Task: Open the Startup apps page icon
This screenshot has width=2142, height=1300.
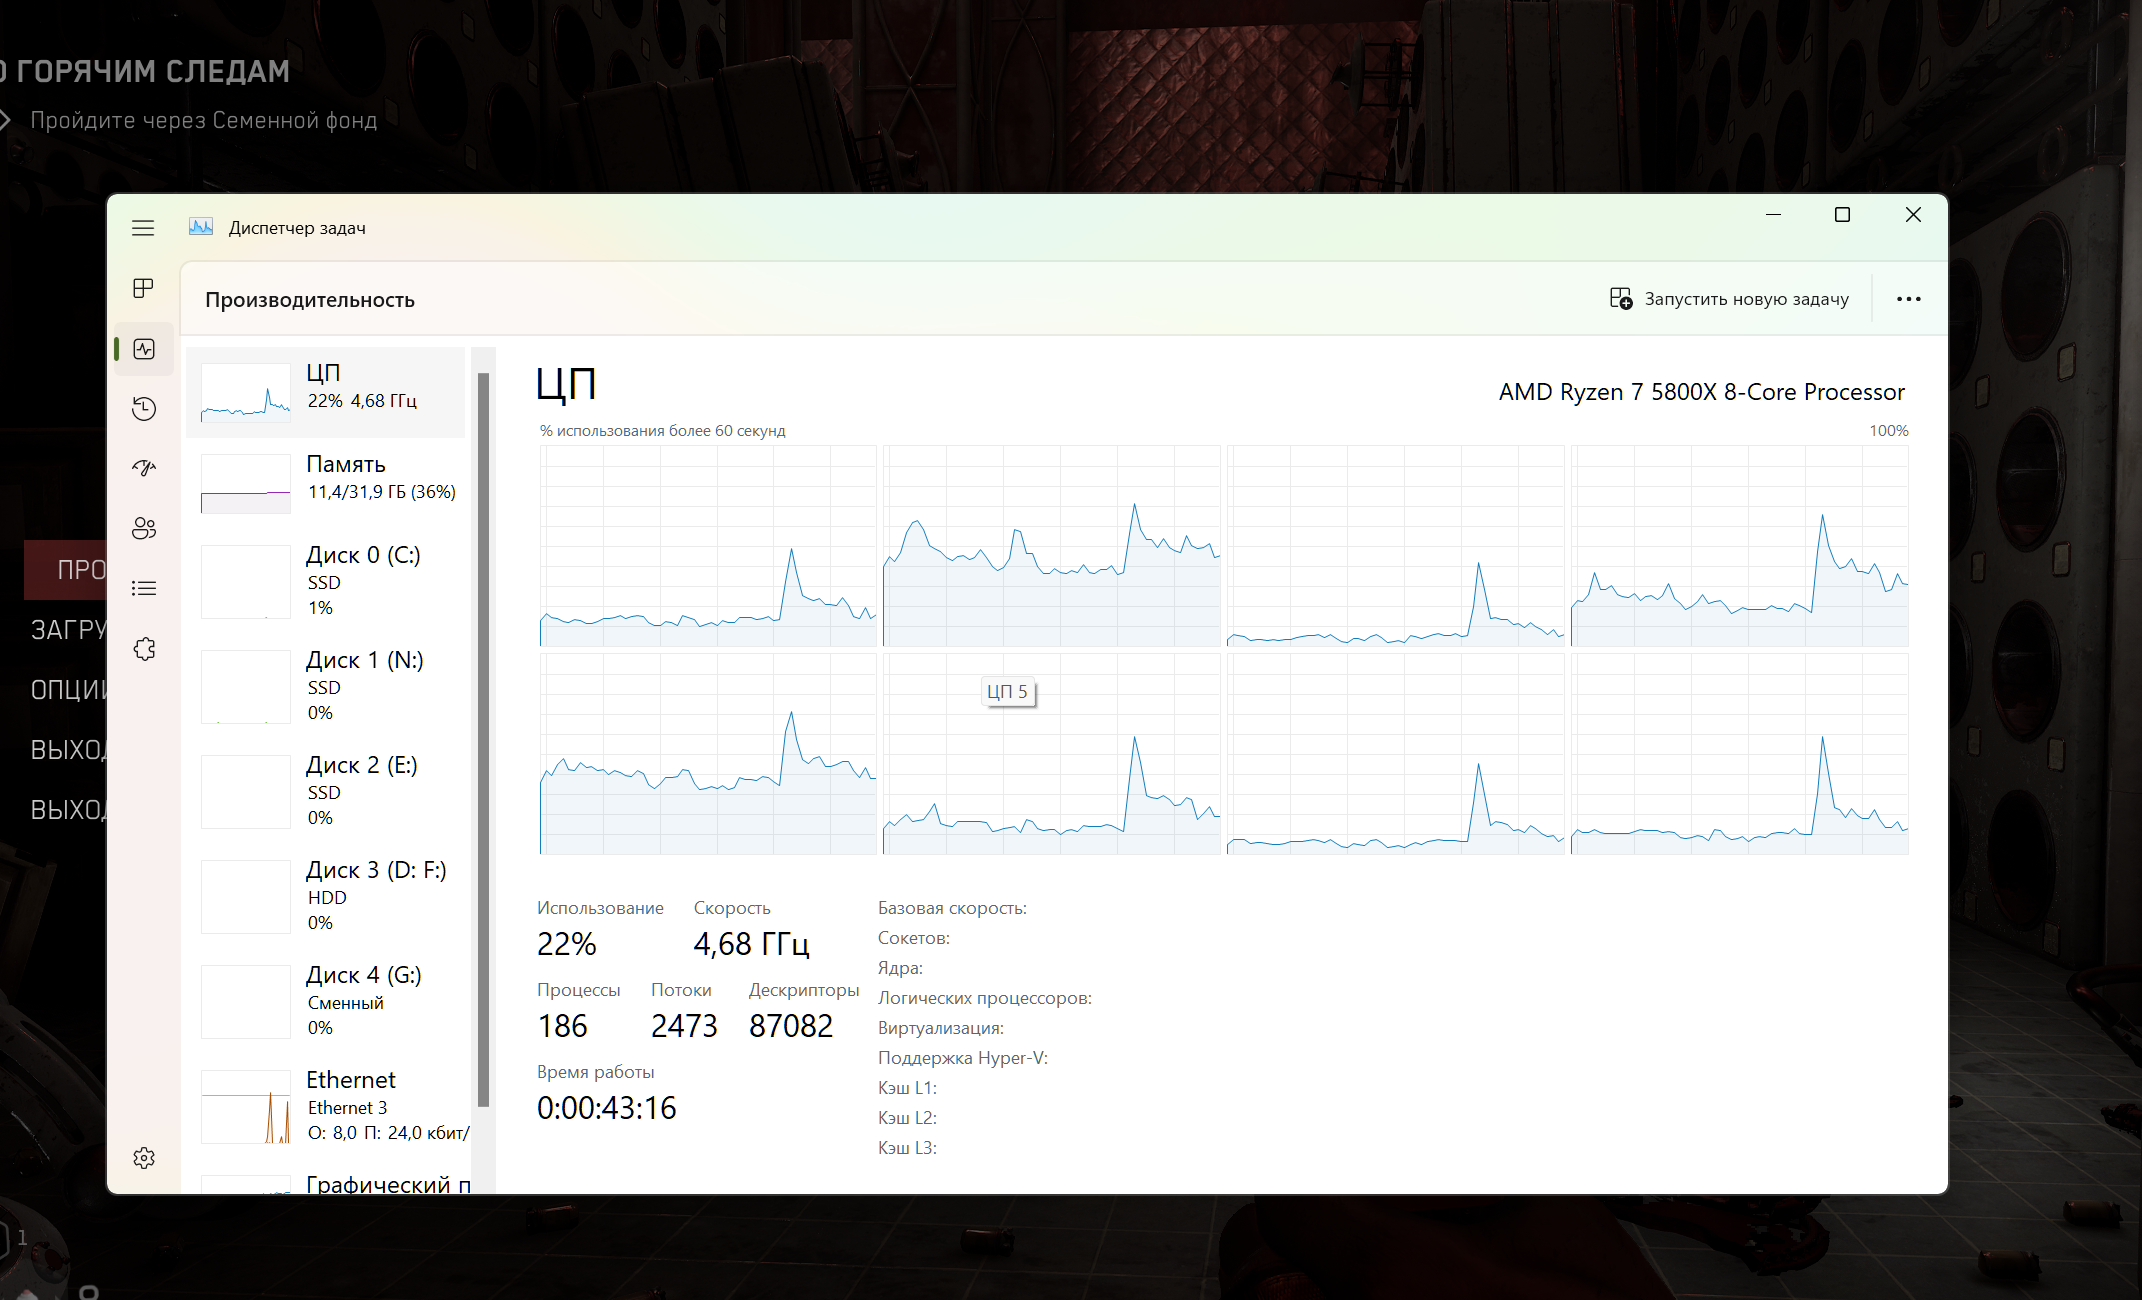Action: 144,468
